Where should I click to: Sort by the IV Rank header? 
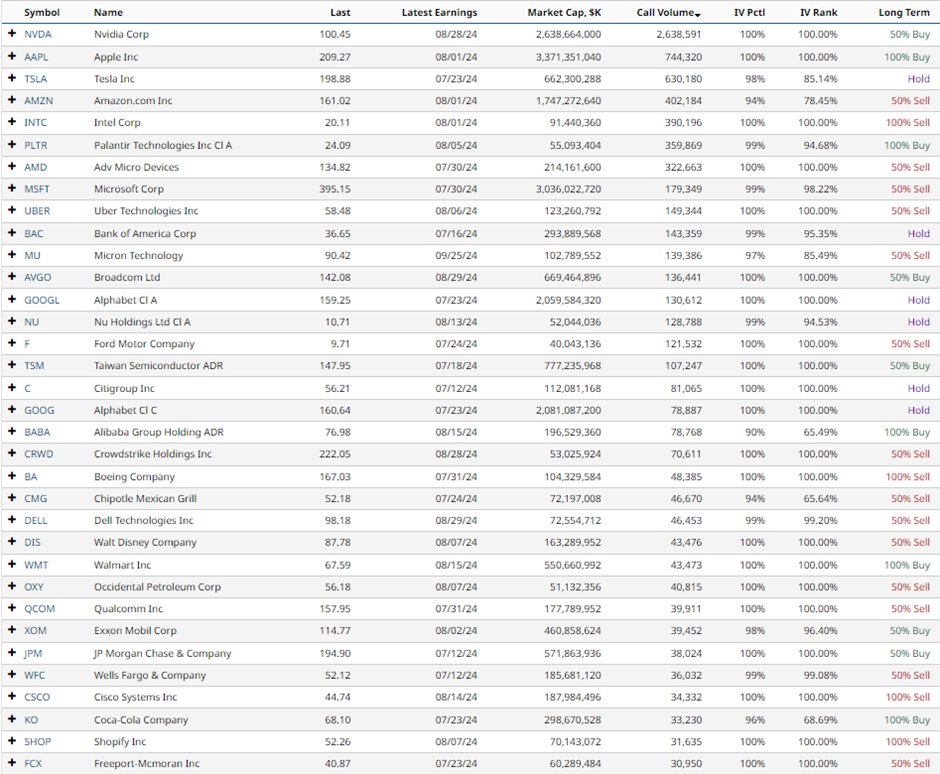click(x=818, y=12)
